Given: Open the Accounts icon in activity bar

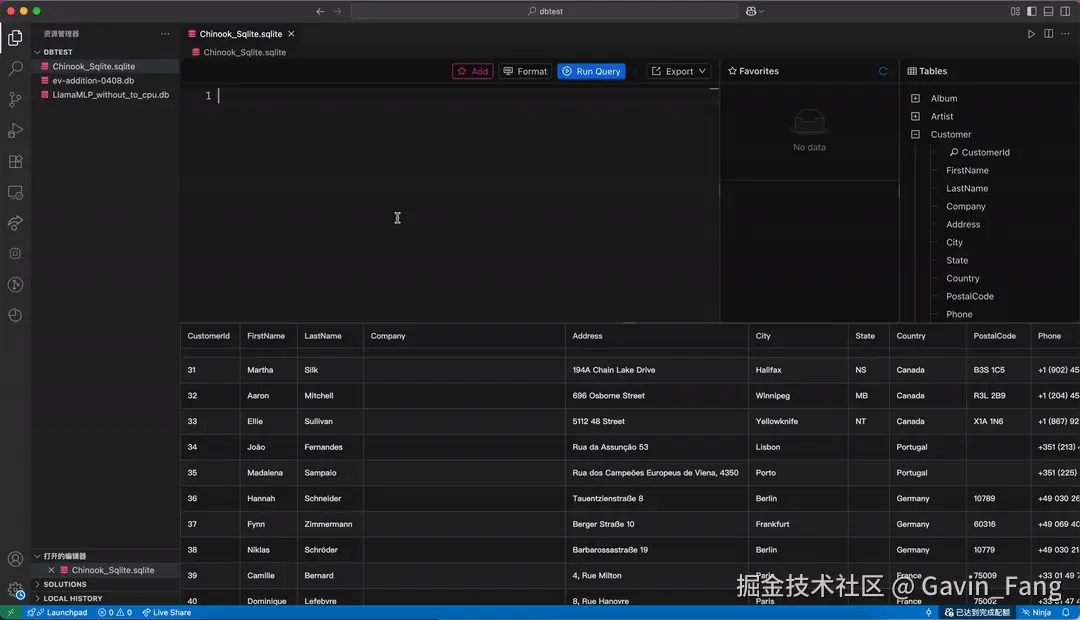Looking at the screenshot, I should 15,559.
